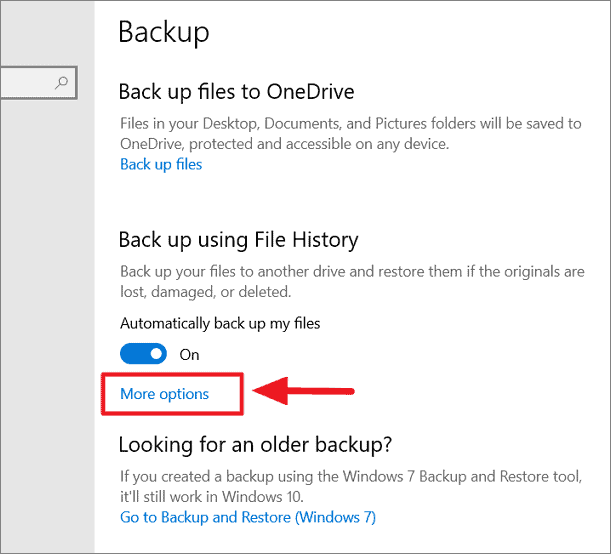The image size is (611, 554).
Task: Open the Back up files link
Action: coord(161,164)
